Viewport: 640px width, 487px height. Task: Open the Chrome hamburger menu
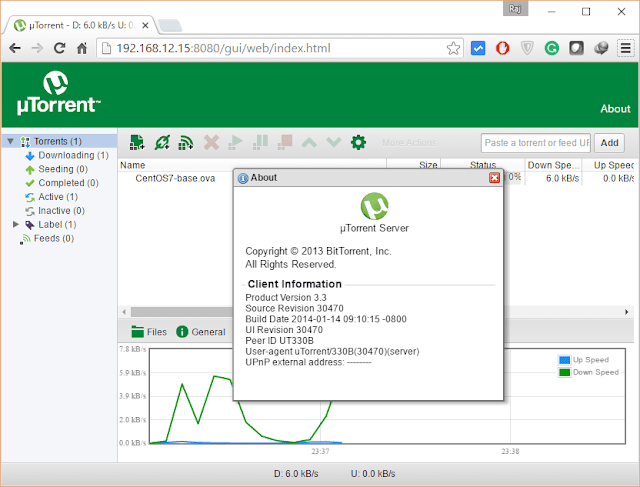(625, 48)
